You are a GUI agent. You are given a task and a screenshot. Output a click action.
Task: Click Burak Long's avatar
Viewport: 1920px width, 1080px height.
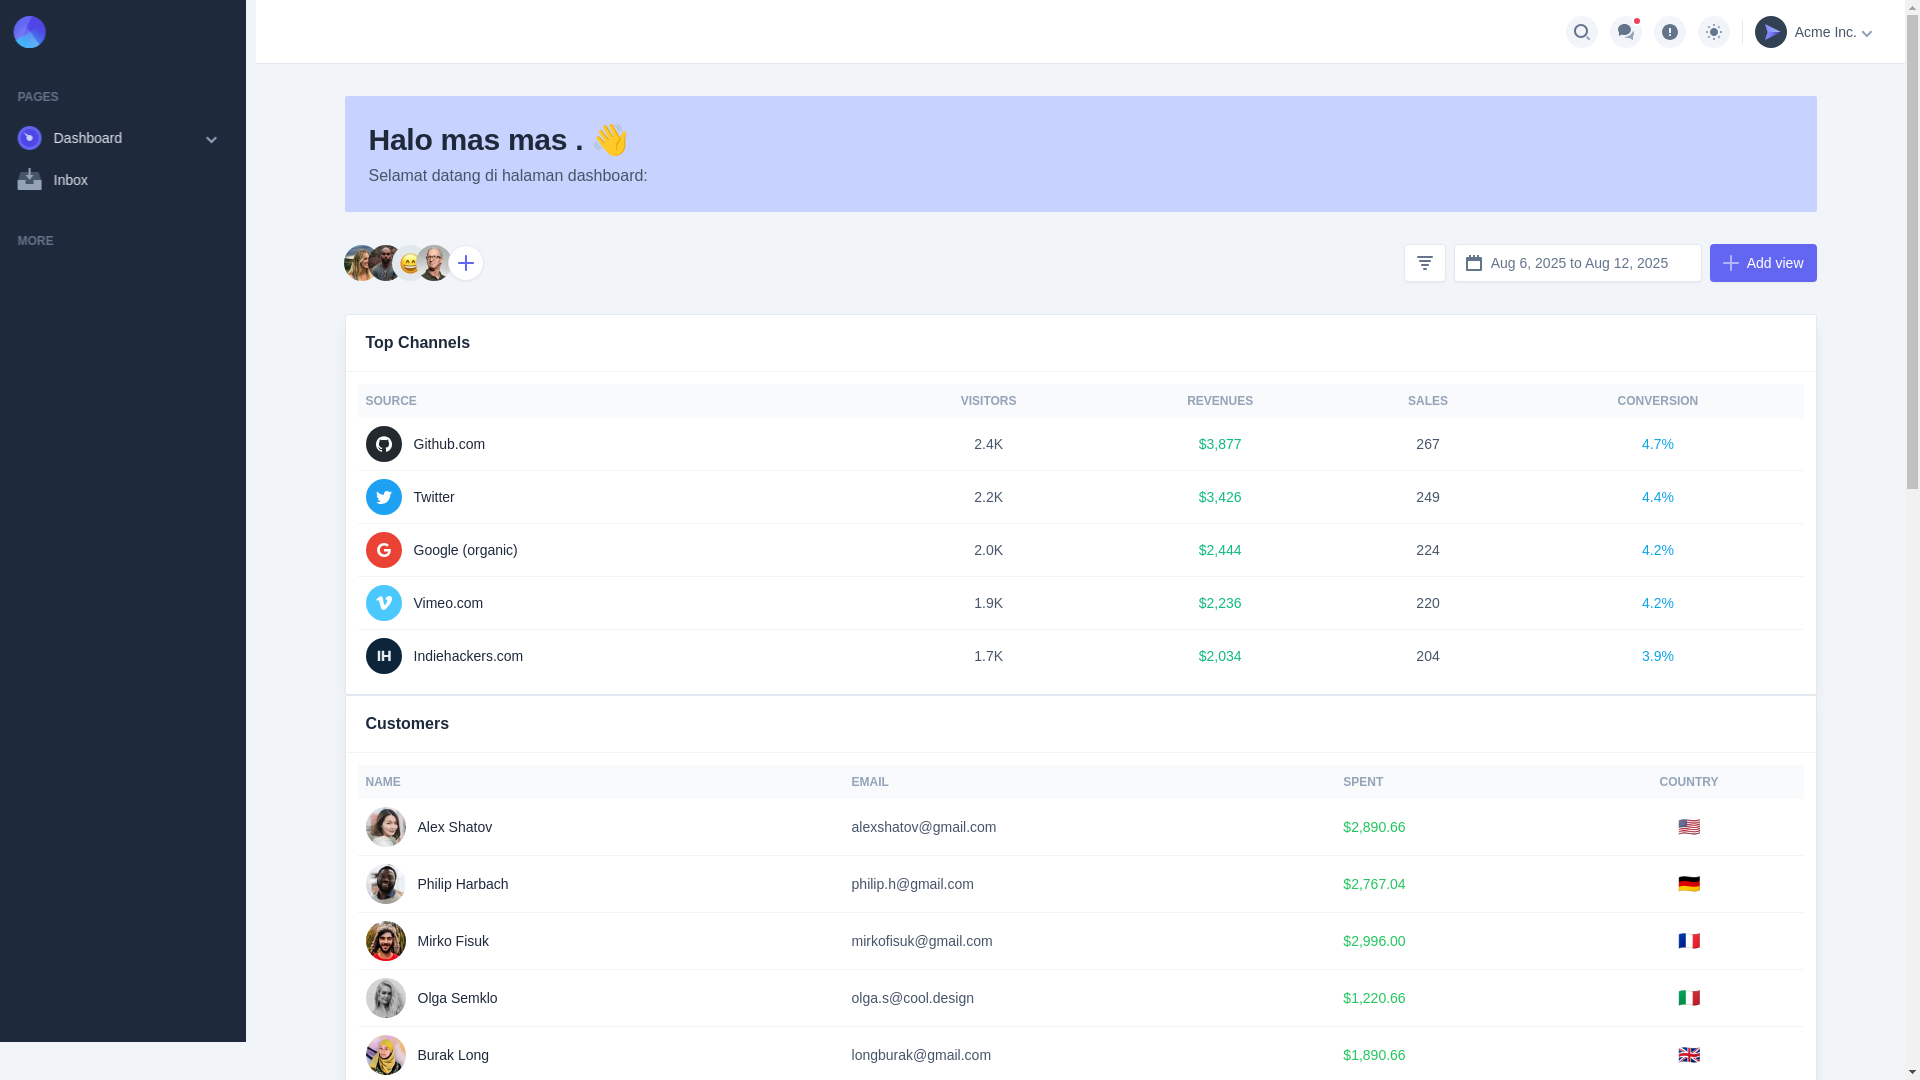click(385, 1055)
